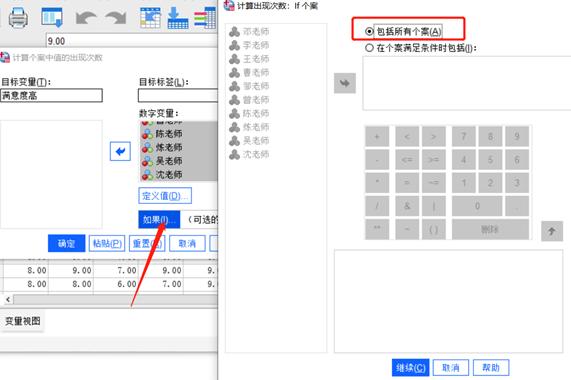This screenshot has width=571, height=380.
Task: Click the 如果(I)... button
Action: tap(159, 219)
